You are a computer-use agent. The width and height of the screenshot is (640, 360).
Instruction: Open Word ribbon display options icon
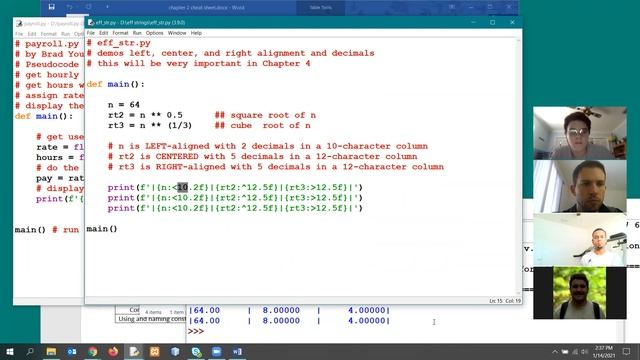coord(452,7)
